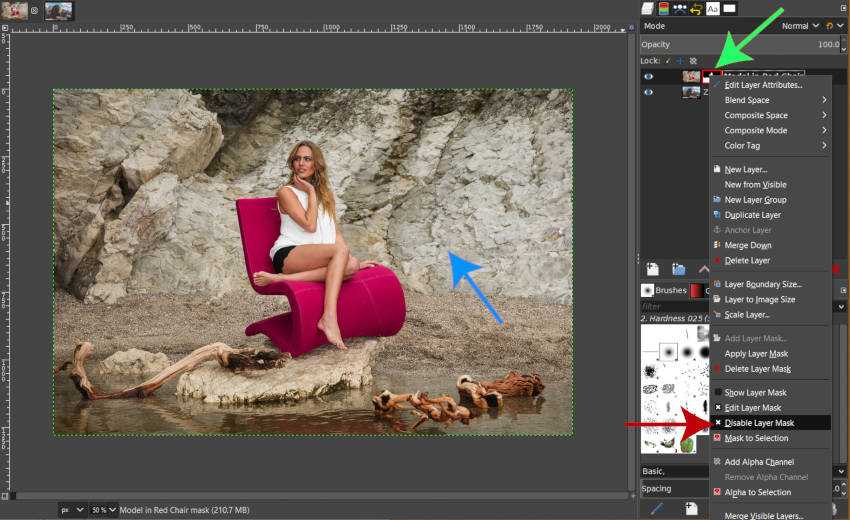Toggle Edit Layer Mask checkbox in menu
The width and height of the screenshot is (850, 520).
click(x=717, y=408)
